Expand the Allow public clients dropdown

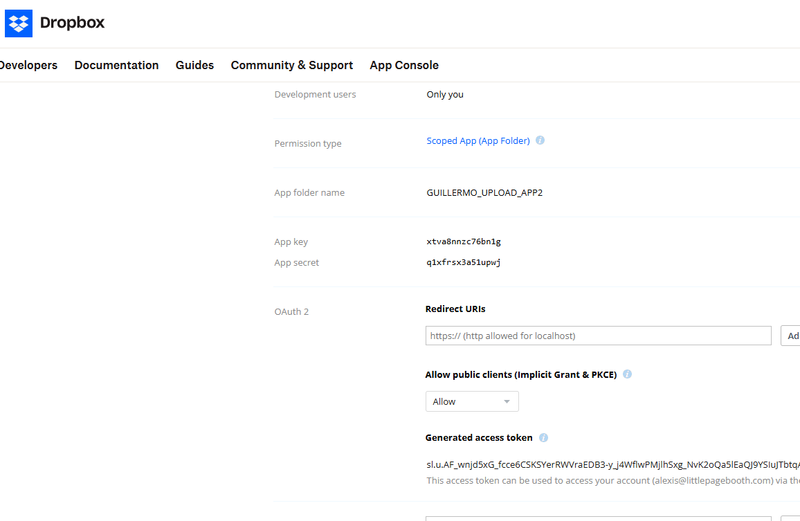472,402
